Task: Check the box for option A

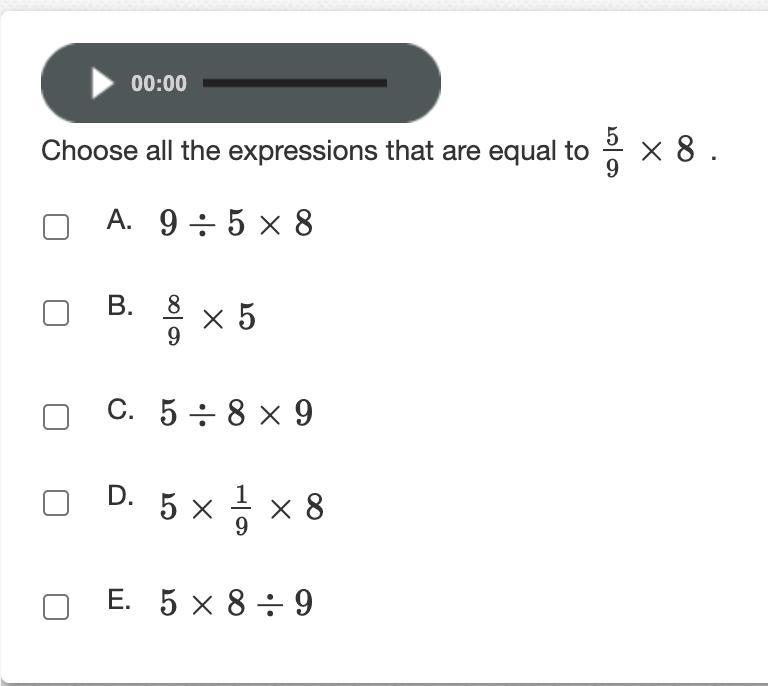Action: click(x=56, y=227)
